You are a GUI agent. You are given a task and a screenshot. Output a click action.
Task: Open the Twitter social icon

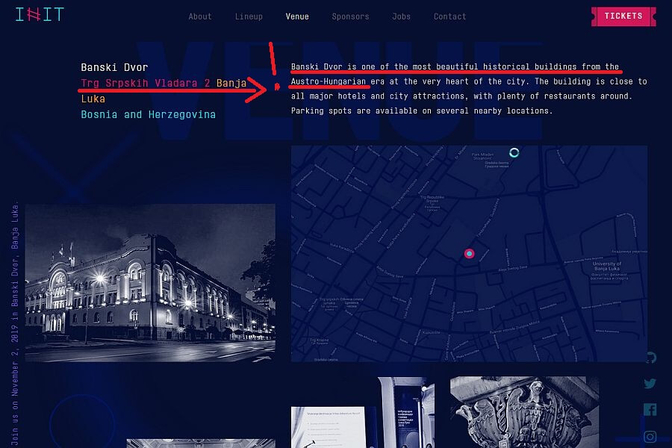[x=651, y=384]
